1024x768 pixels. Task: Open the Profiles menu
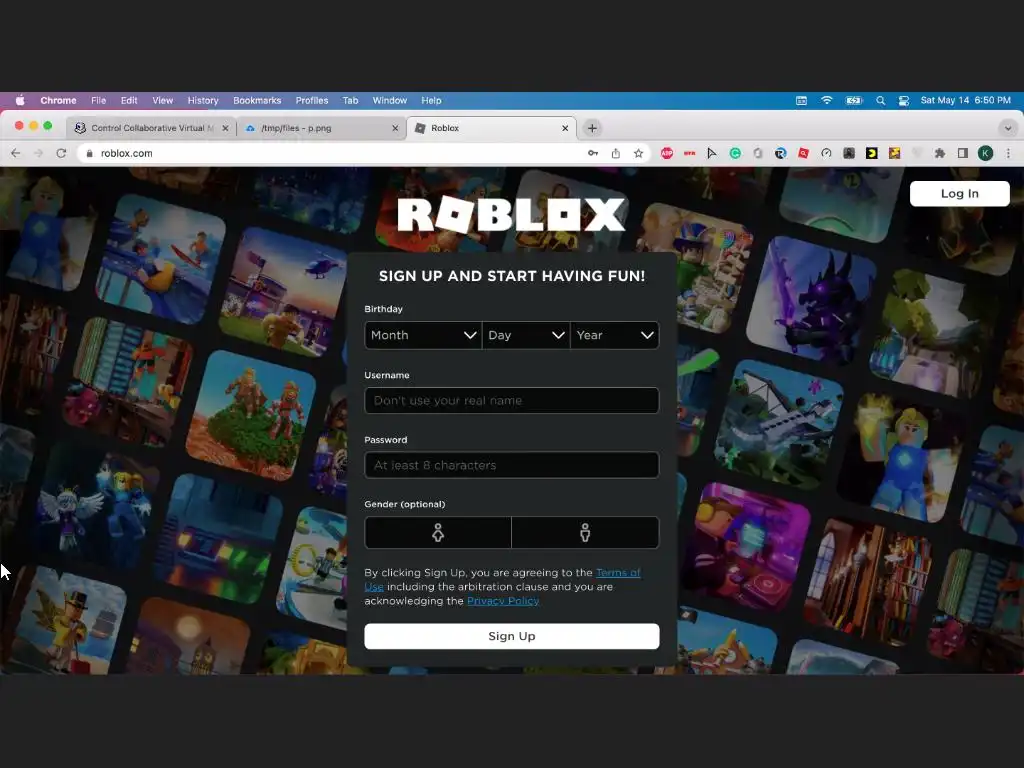(x=312, y=100)
